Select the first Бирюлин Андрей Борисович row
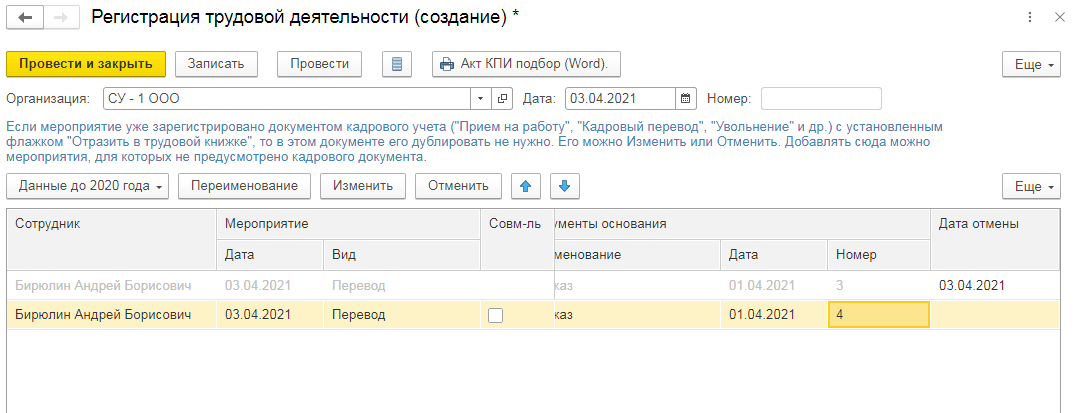Viewport: 1077px width, 413px height. pos(110,285)
